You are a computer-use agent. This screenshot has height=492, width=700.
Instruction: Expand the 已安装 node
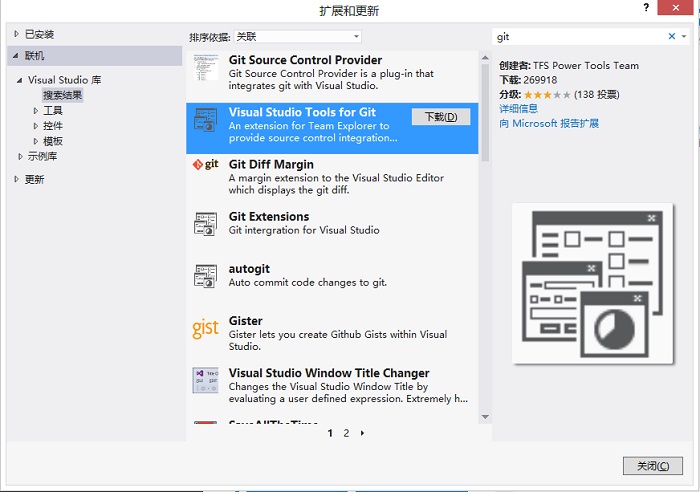17,34
